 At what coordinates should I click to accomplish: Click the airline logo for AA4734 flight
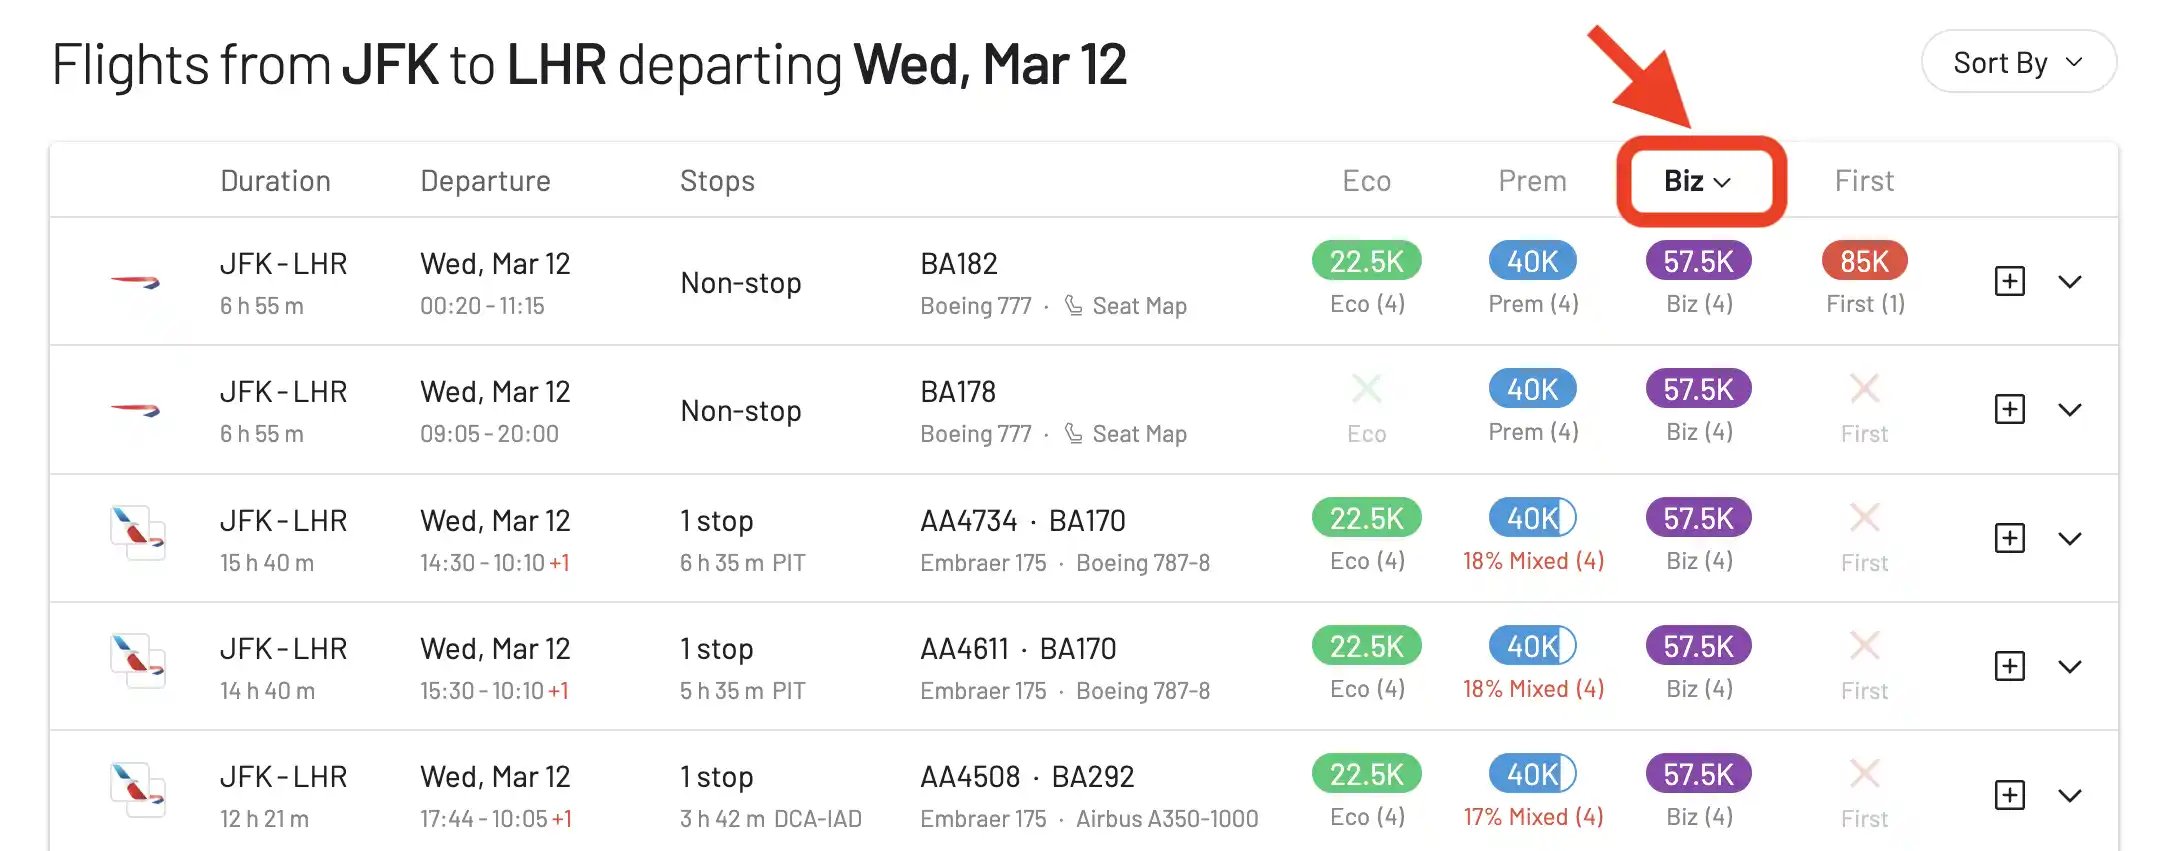tap(137, 533)
